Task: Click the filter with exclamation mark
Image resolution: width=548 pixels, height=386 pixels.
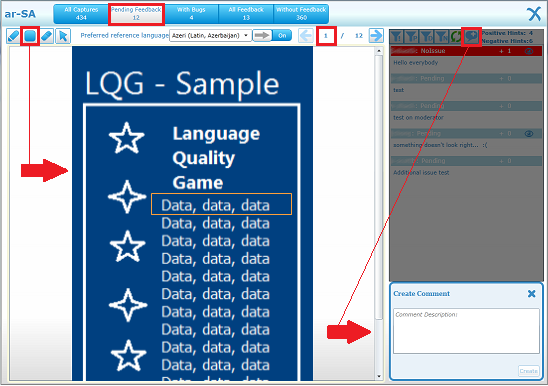Action: tap(397, 36)
